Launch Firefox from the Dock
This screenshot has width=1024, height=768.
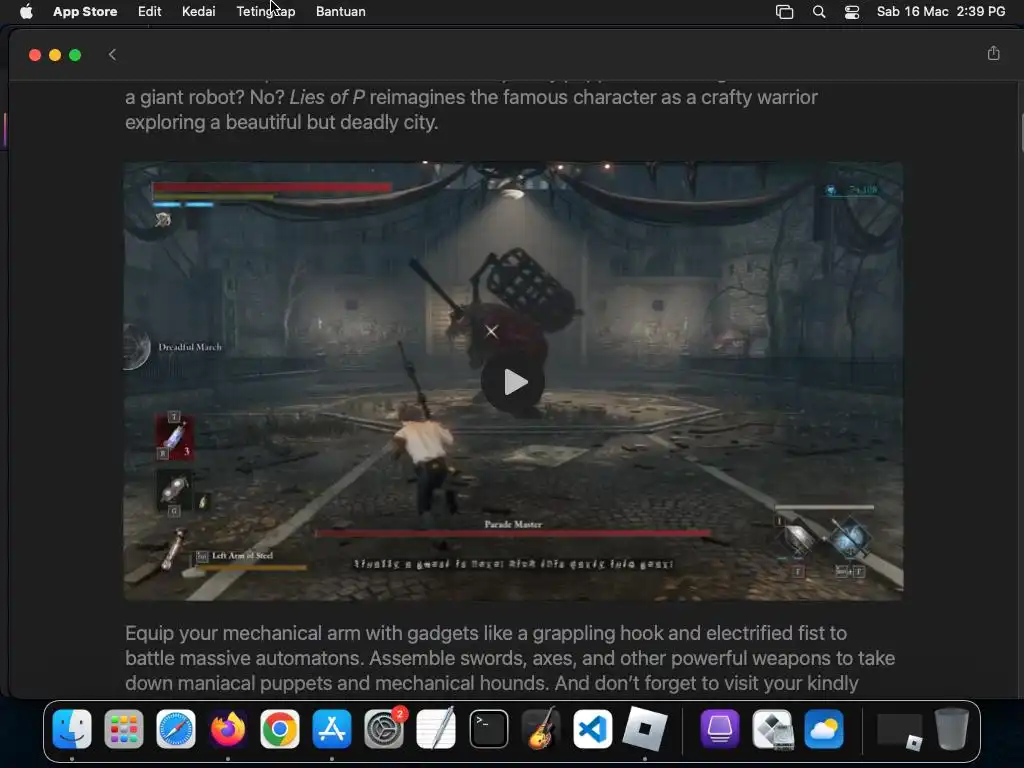point(228,729)
